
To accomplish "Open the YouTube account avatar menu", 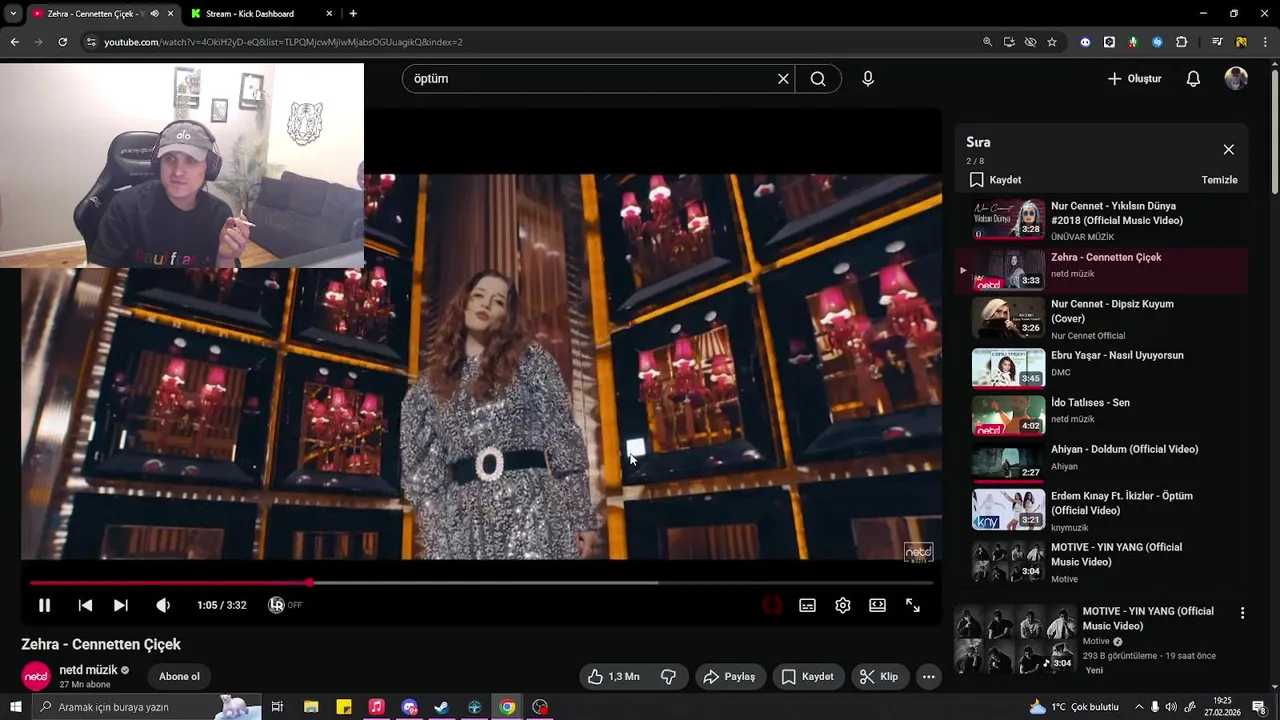I will 1236,79.
